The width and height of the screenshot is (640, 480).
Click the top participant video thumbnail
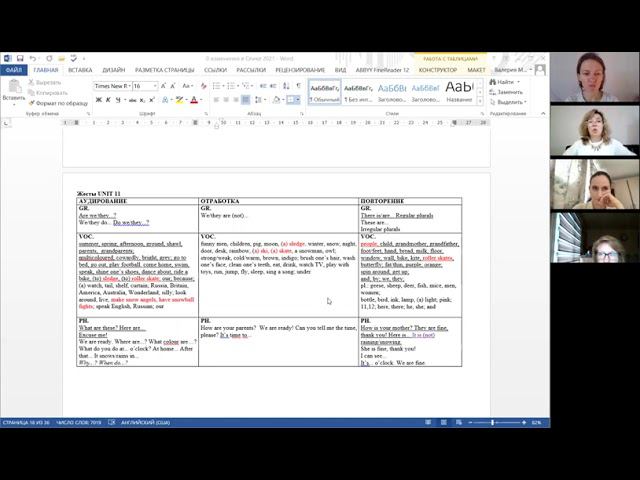point(595,77)
